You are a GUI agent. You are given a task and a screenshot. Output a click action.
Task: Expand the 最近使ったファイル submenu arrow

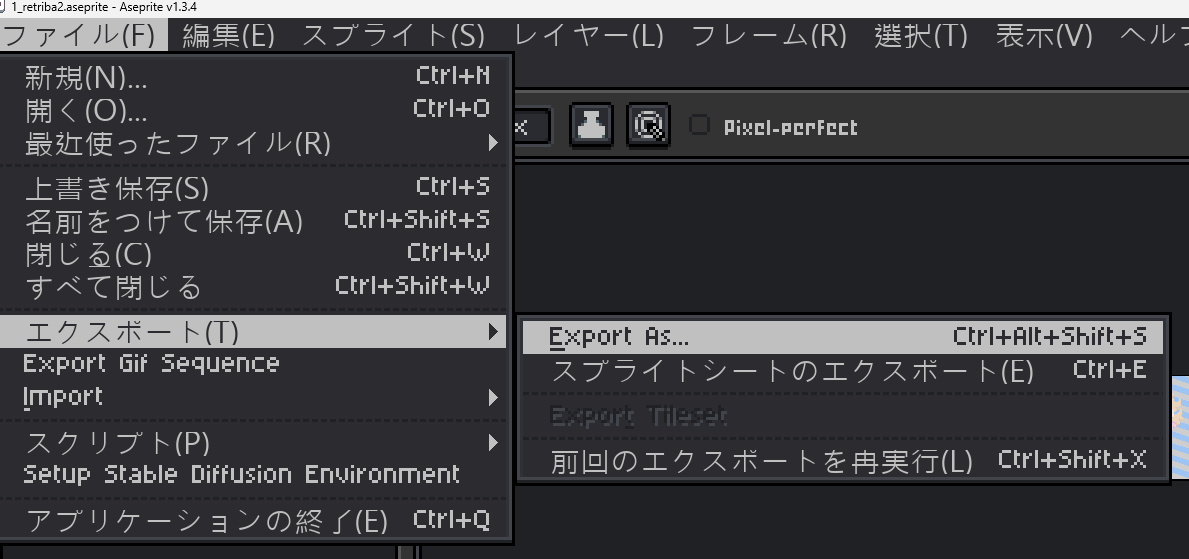(x=492, y=143)
